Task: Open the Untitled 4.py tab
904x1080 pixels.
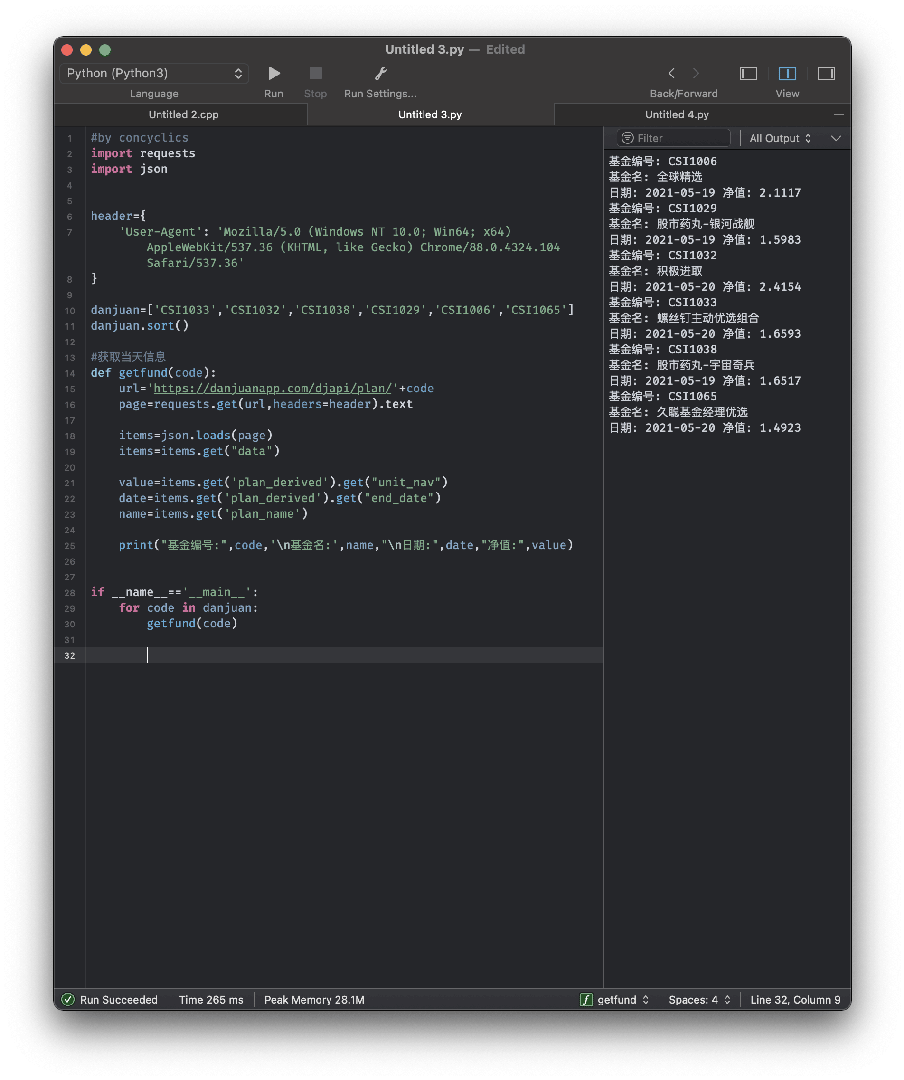Action: coord(677,114)
